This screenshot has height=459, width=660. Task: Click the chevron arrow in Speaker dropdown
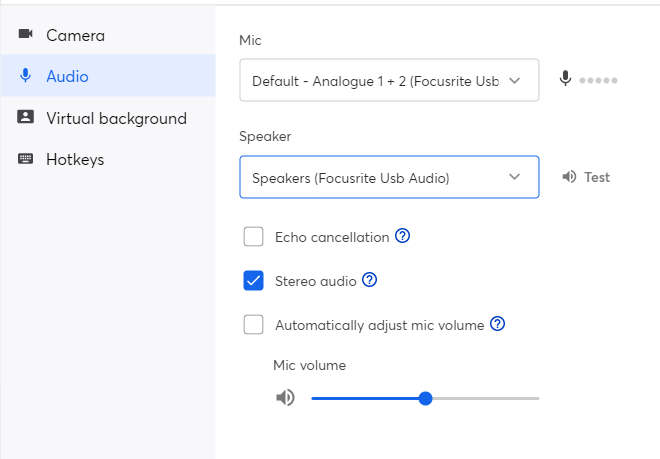click(514, 178)
